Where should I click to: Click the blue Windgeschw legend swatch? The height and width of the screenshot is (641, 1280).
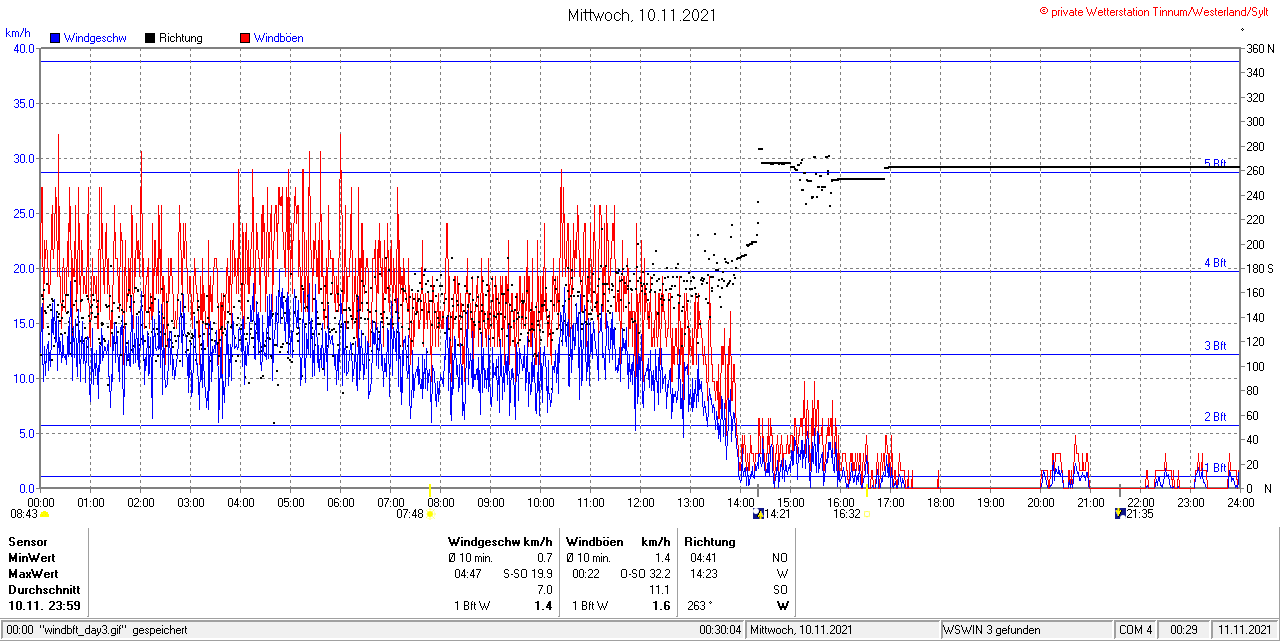(x=55, y=38)
